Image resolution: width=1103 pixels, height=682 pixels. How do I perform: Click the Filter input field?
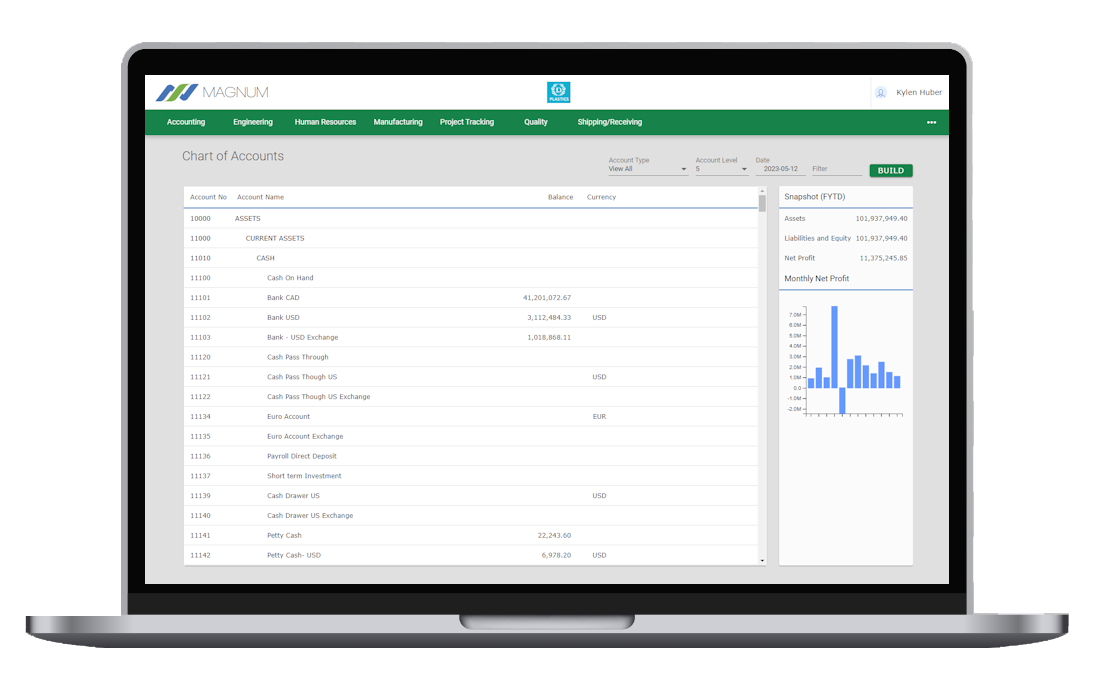pyautogui.click(x=836, y=169)
